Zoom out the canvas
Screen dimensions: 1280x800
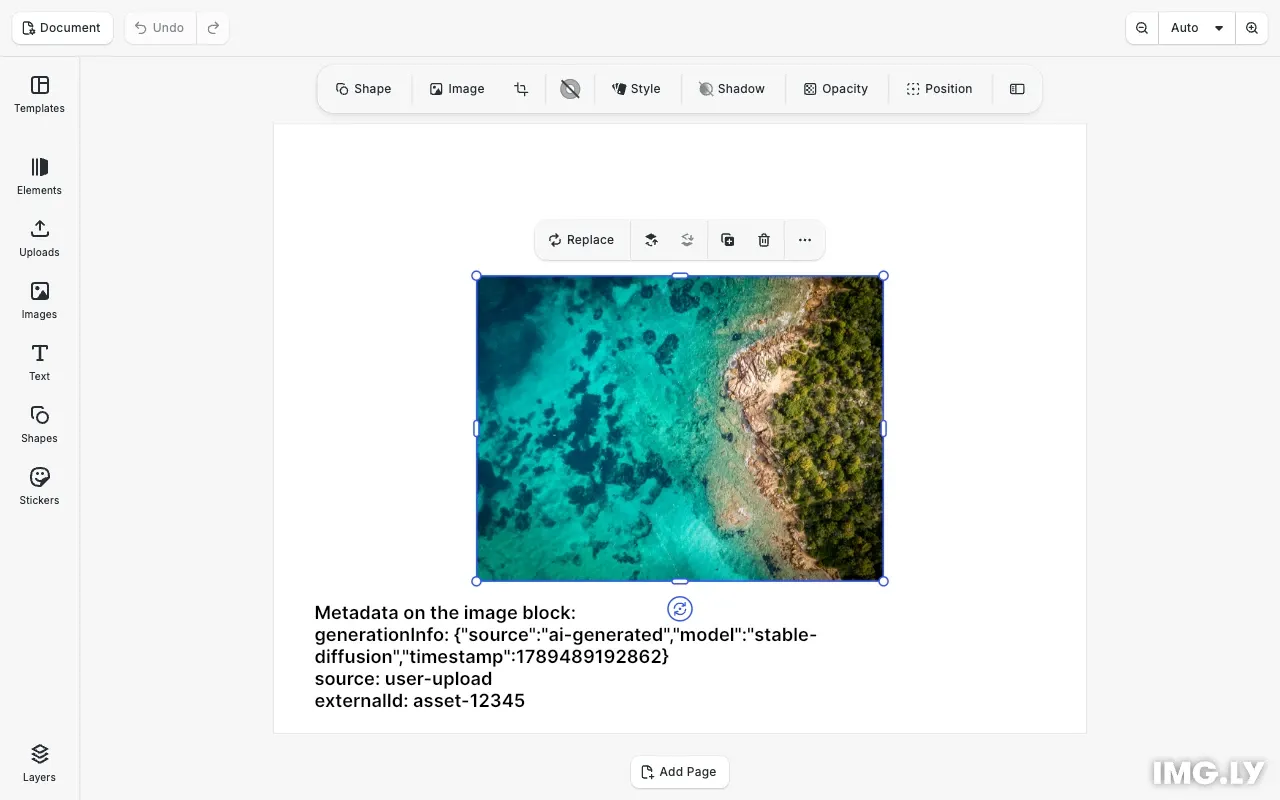pyautogui.click(x=1142, y=28)
